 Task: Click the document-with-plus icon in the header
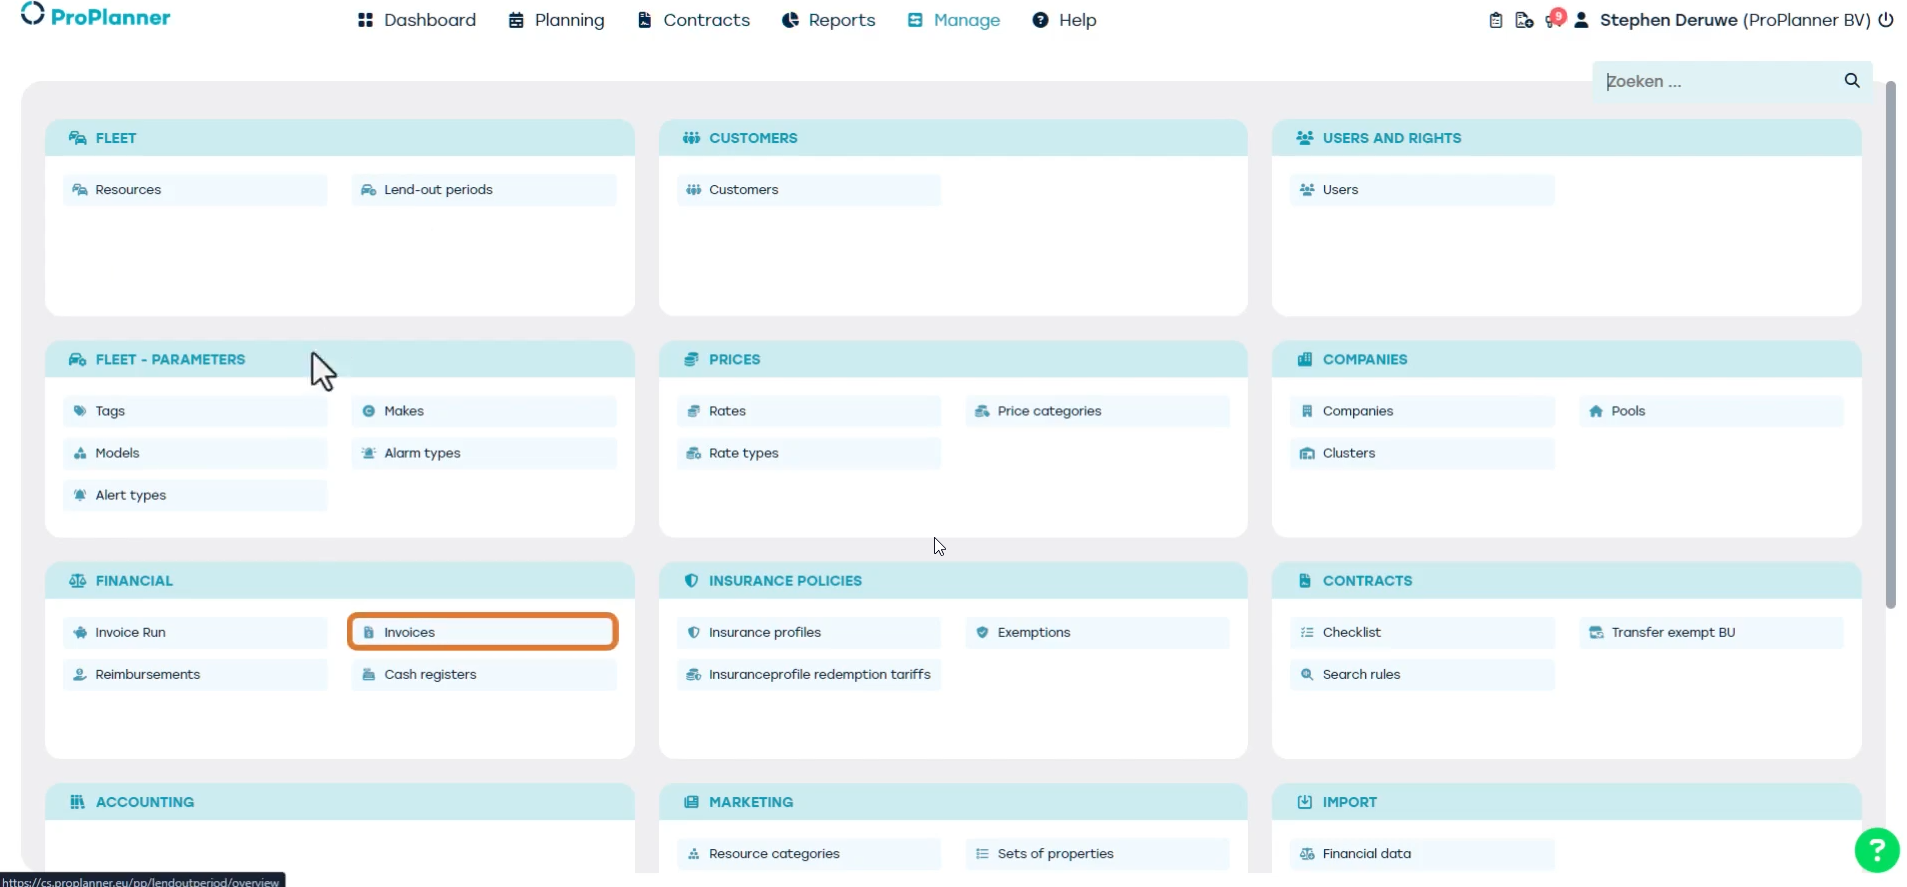tap(1524, 20)
